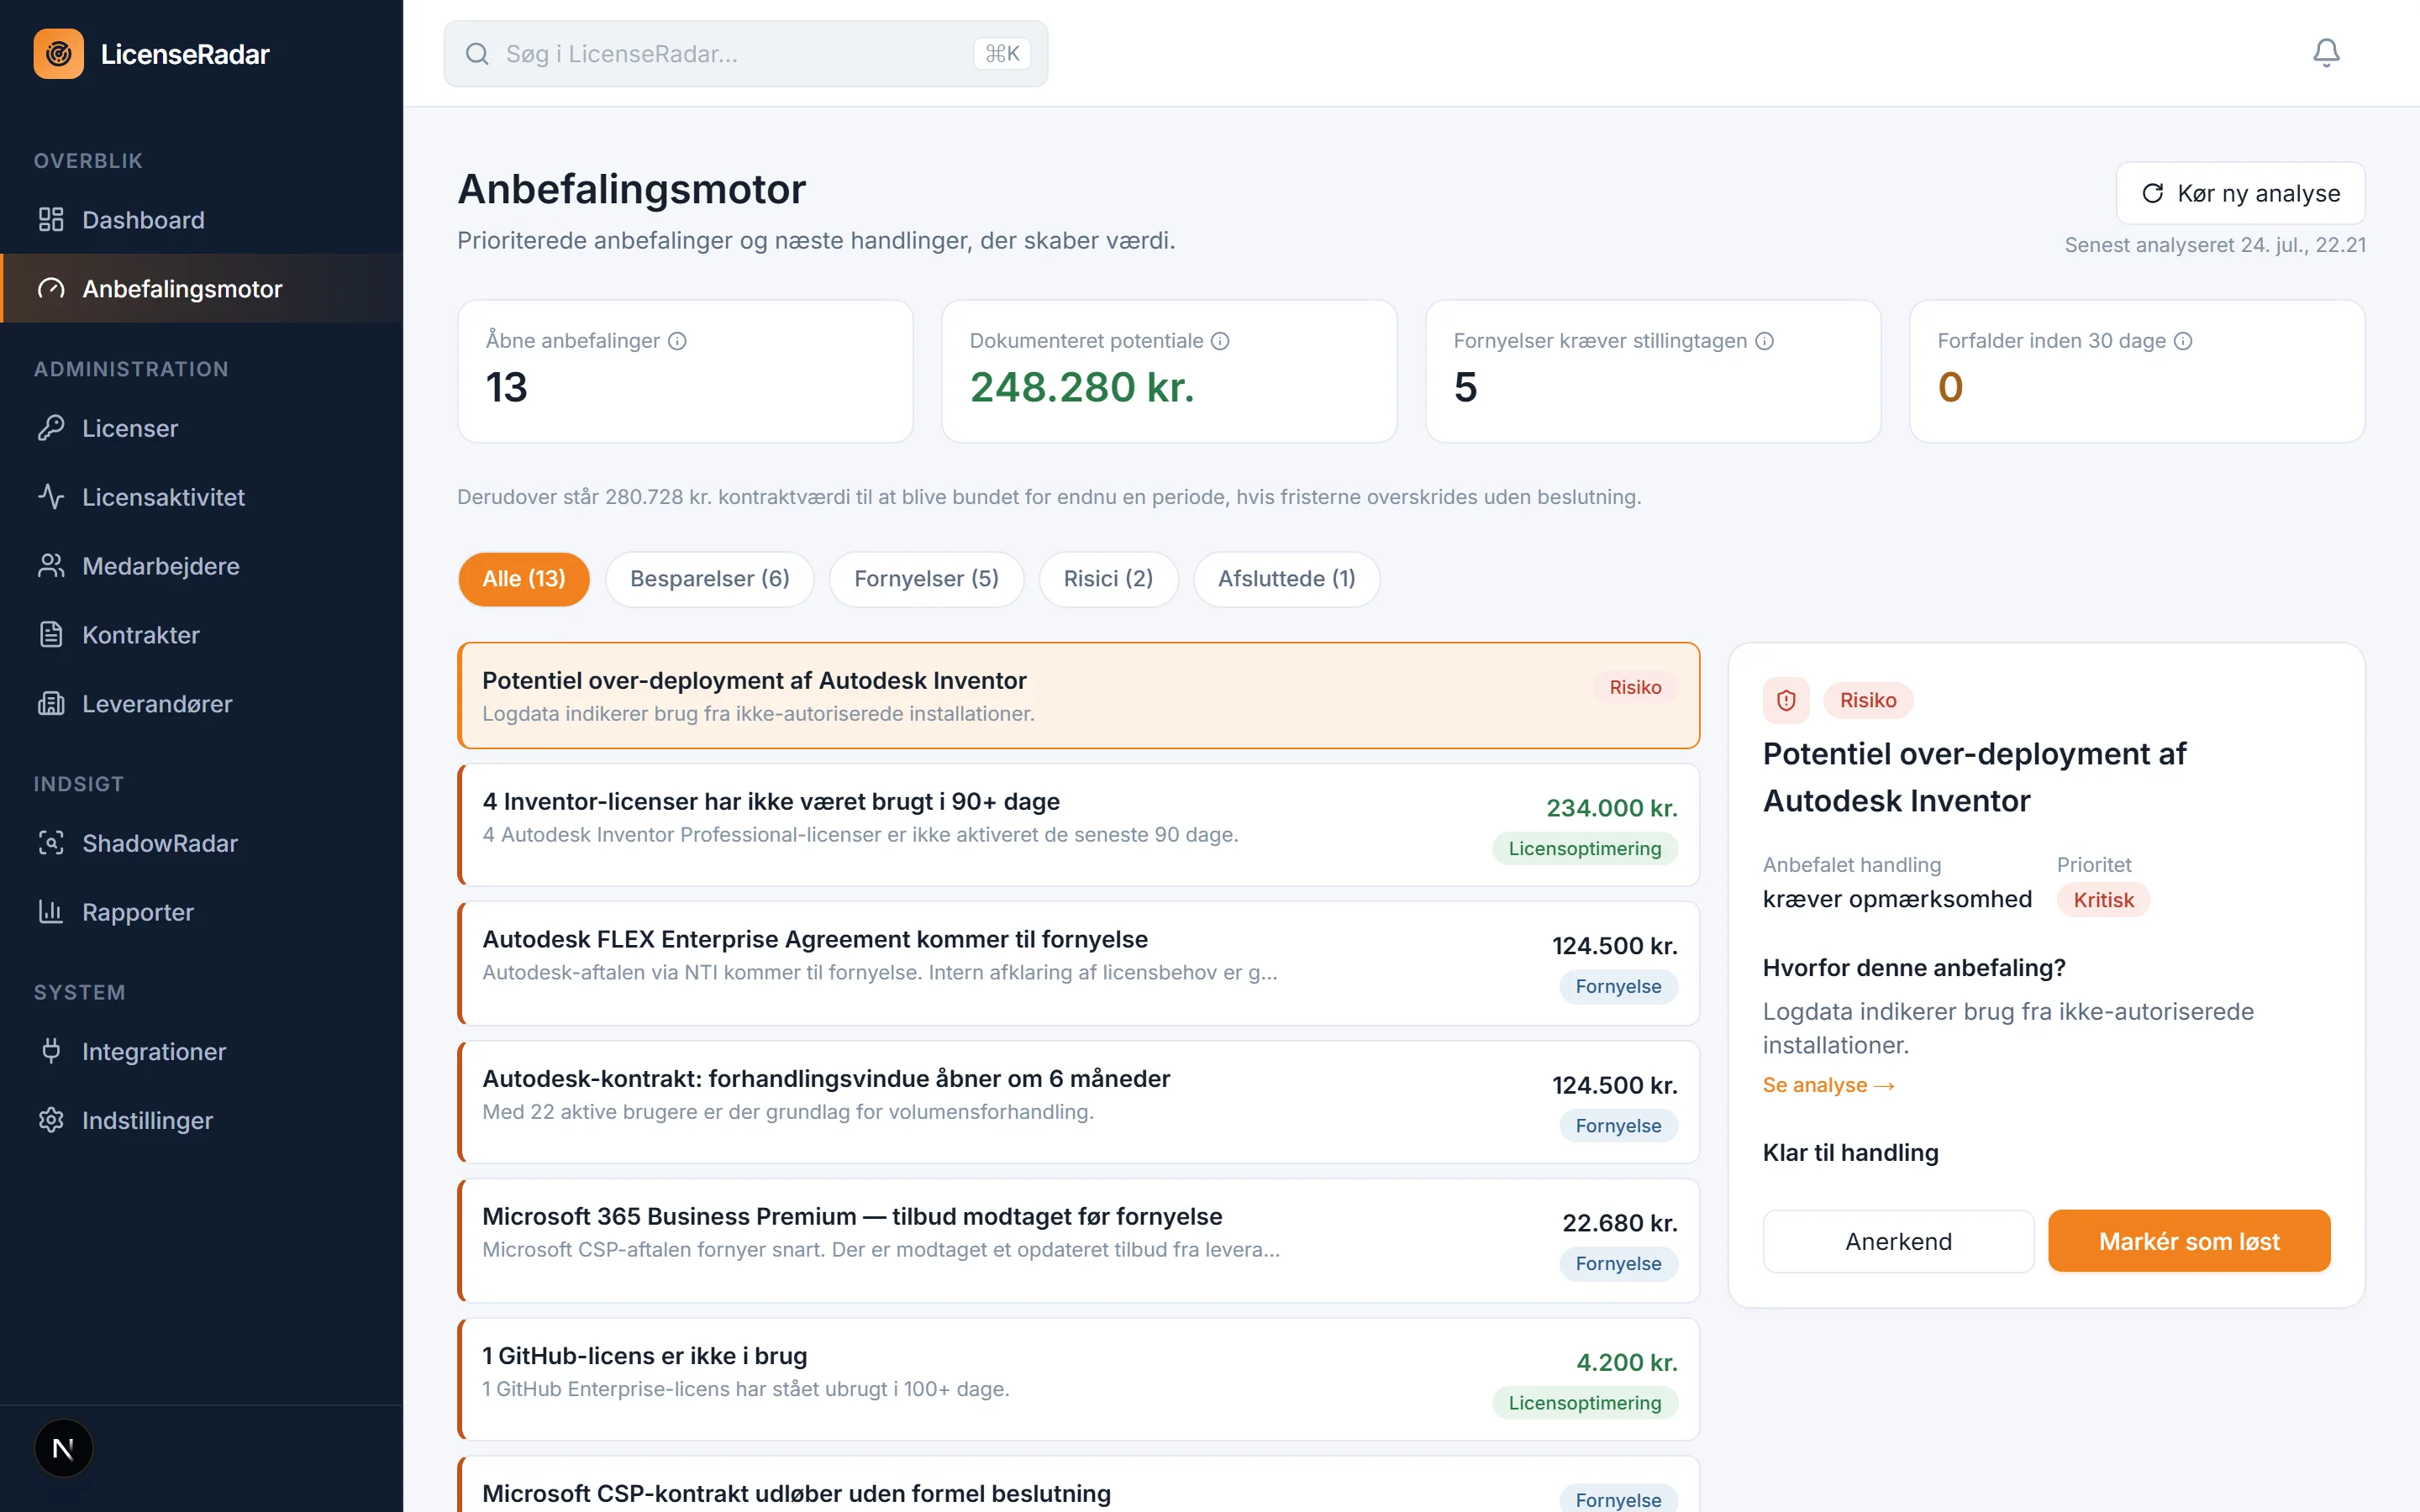Go to Licenser section
The height and width of the screenshot is (1512, 2420).
pyautogui.click(x=202, y=428)
